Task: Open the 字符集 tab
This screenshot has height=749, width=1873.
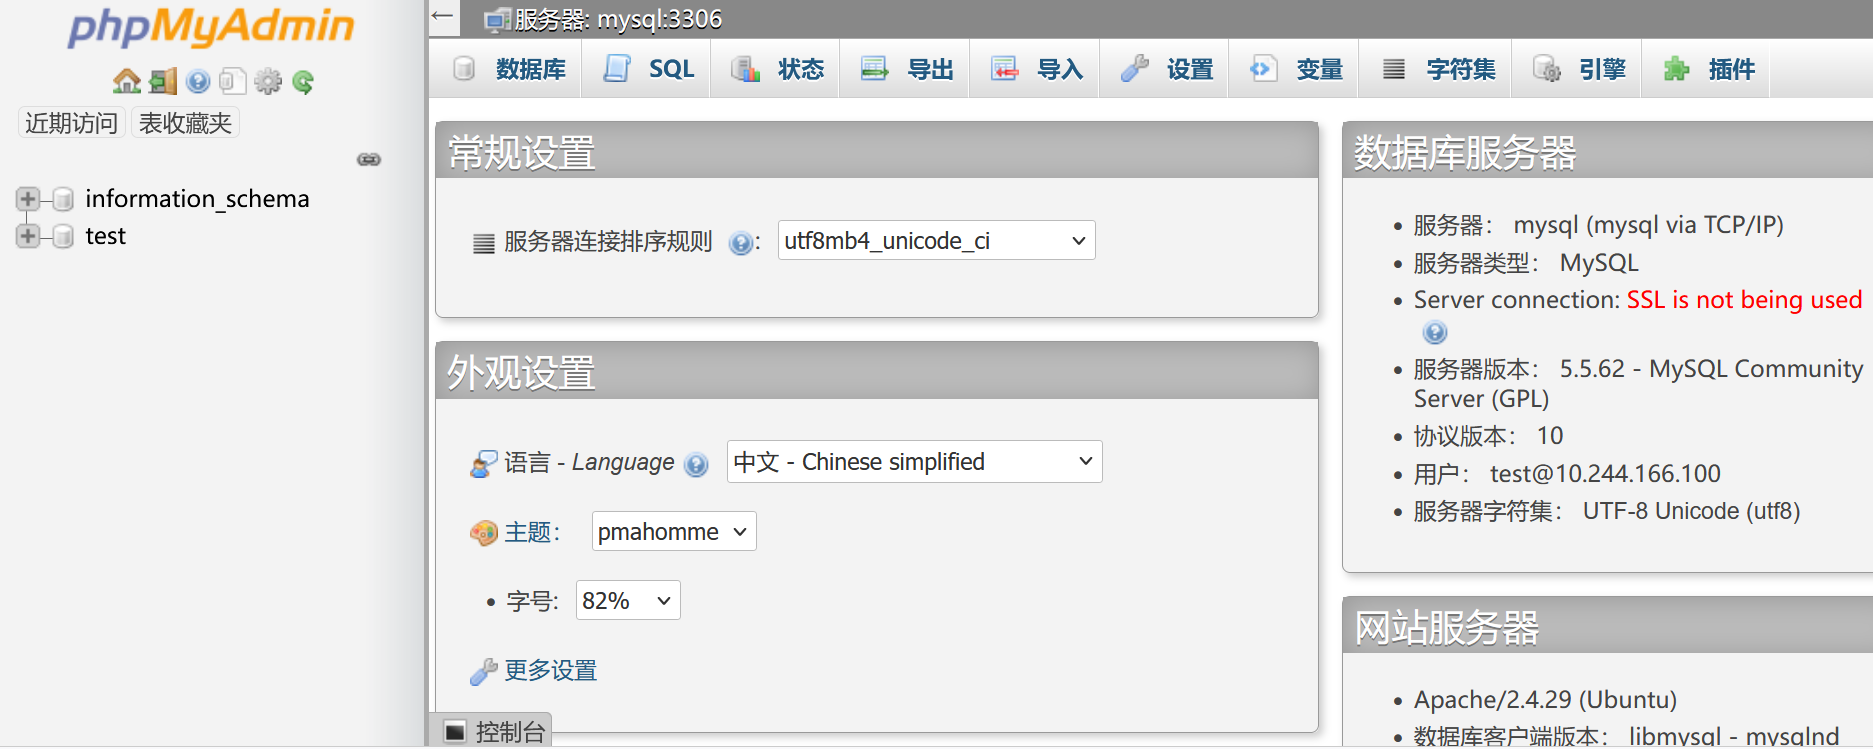Action: [x=1437, y=69]
